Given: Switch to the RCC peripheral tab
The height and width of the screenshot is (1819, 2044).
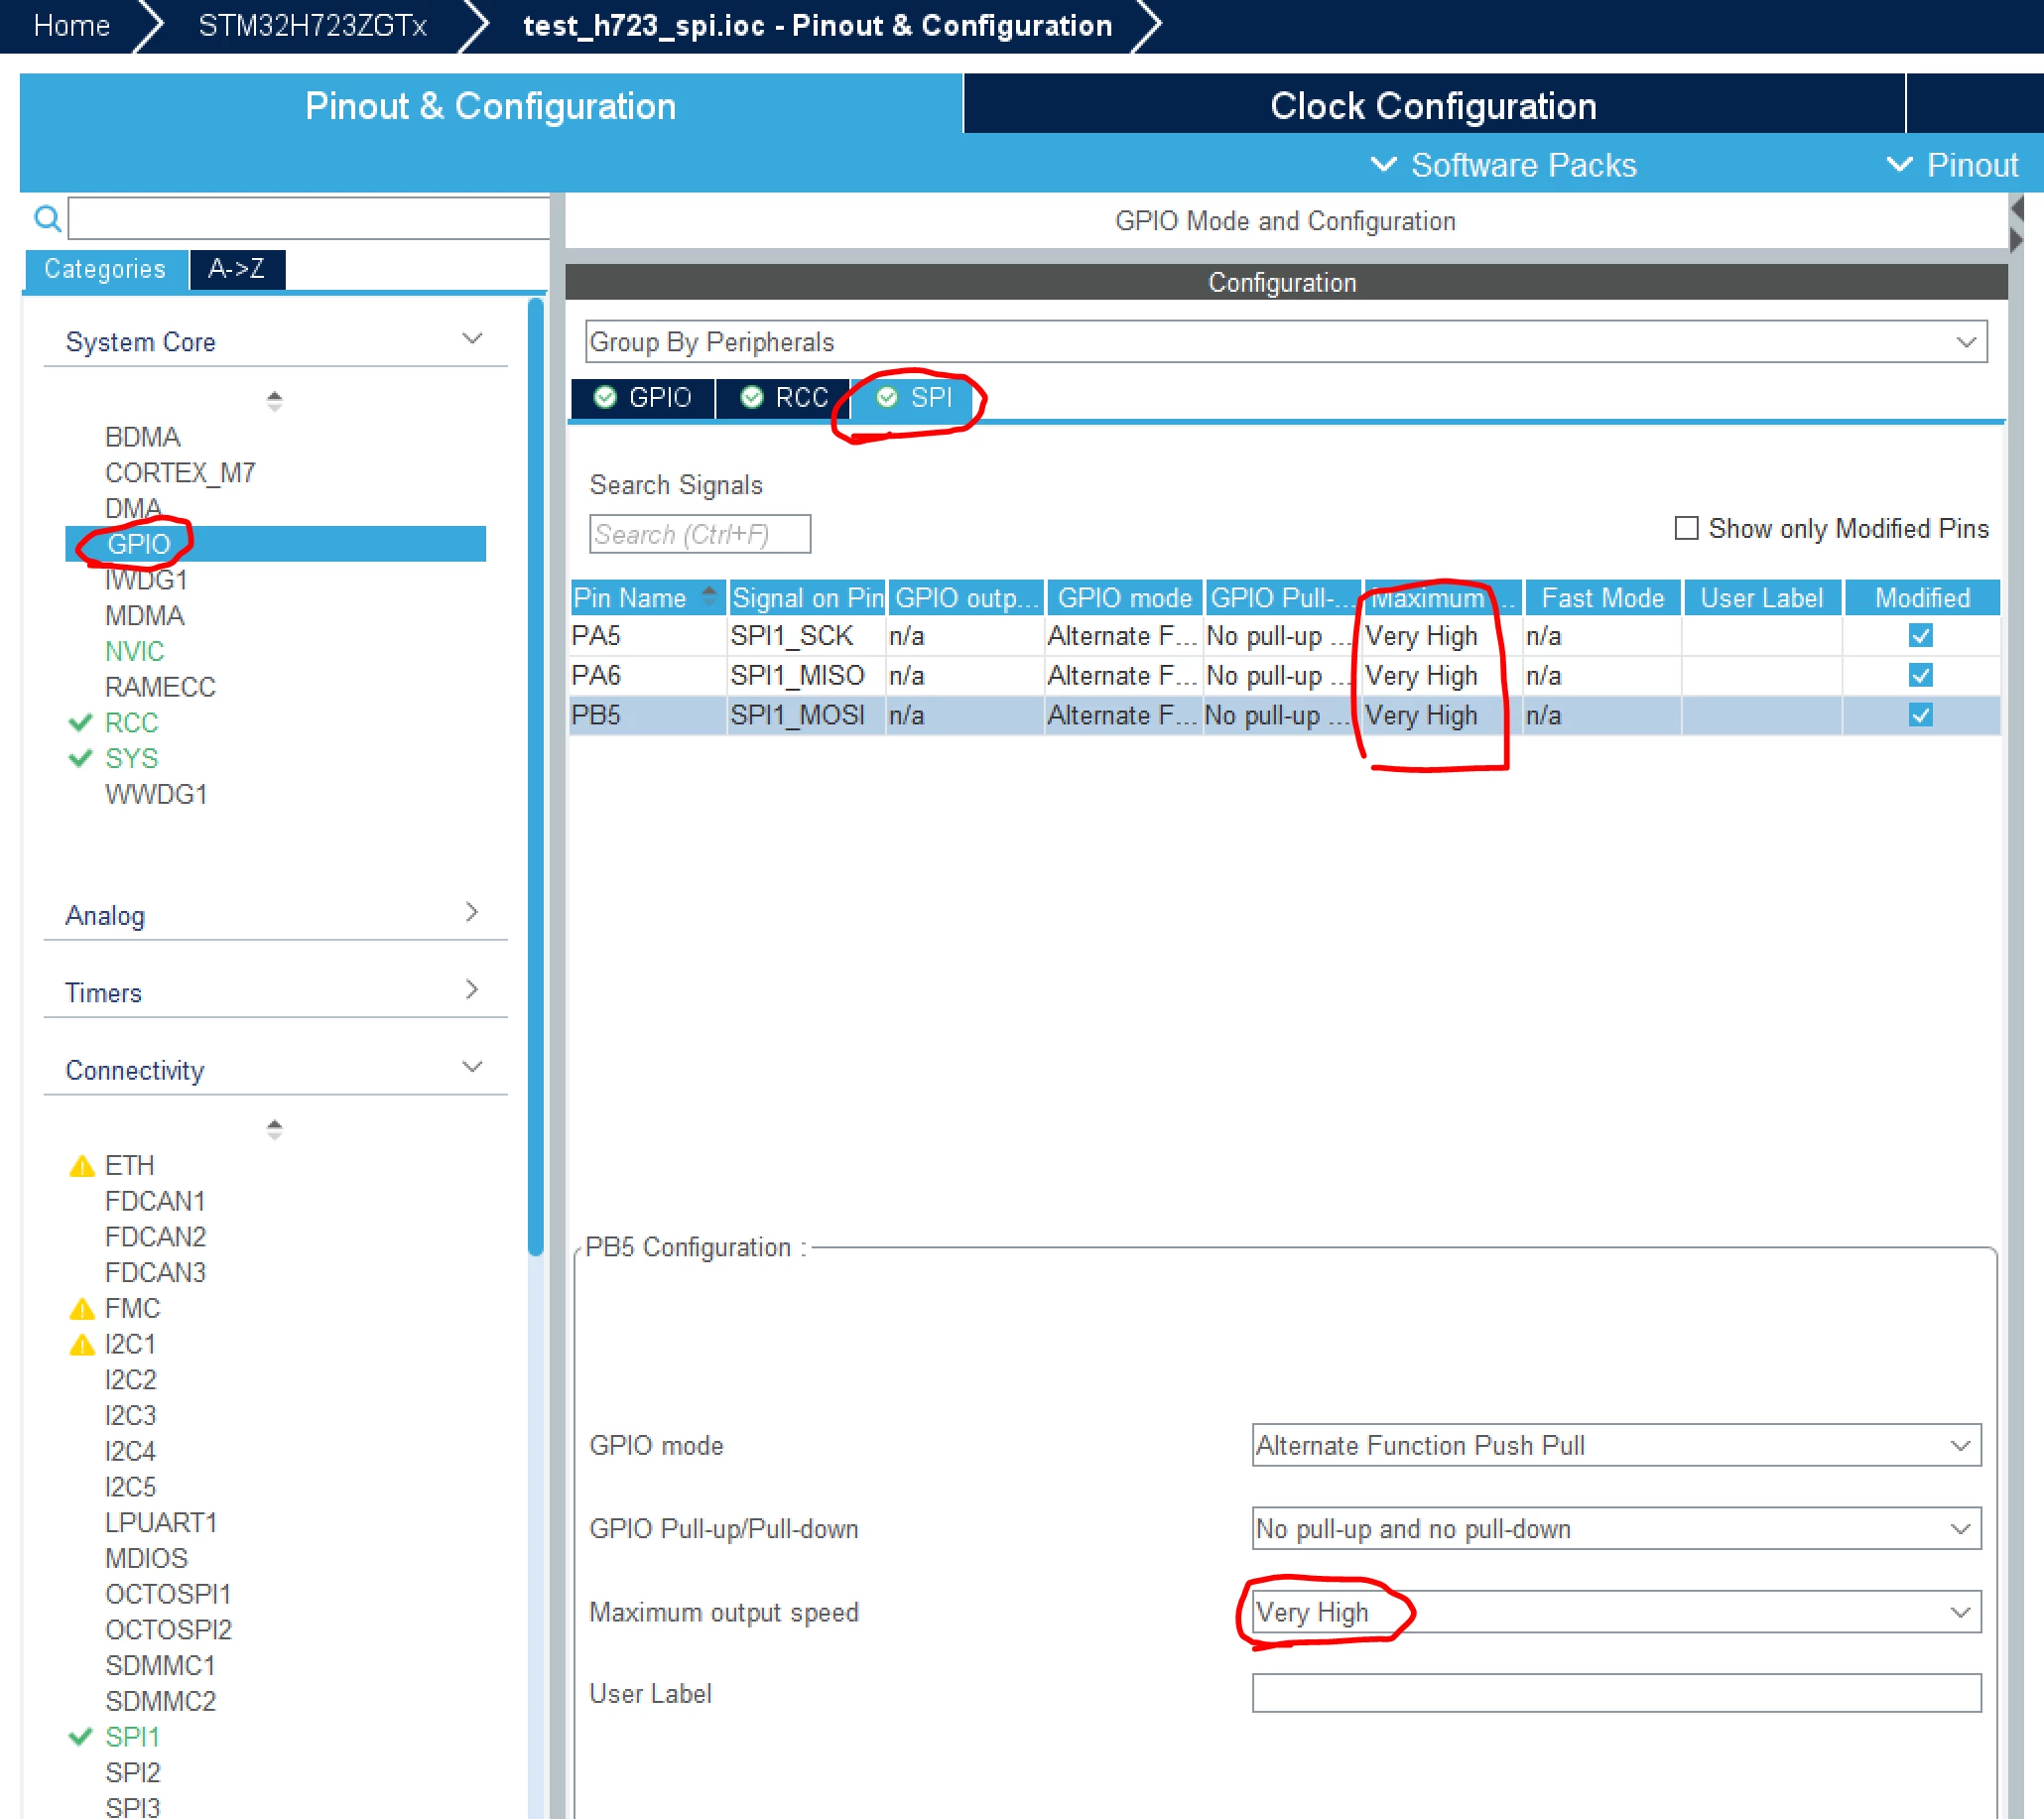Looking at the screenshot, I should [x=783, y=398].
